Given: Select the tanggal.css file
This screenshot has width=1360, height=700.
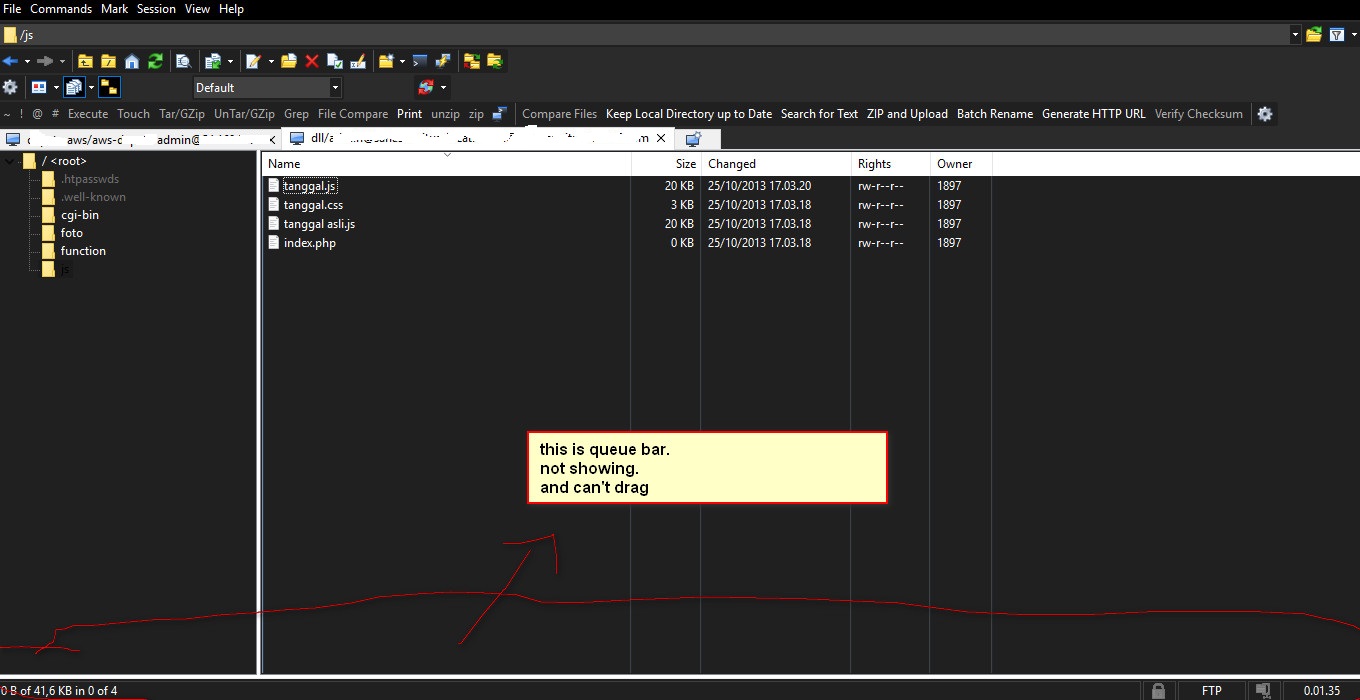Looking at the screenshot, I should (313, 205).
